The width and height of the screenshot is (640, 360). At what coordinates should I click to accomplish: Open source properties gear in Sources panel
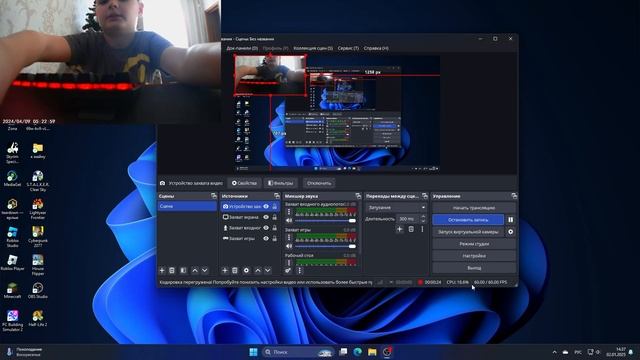pyautogui.click(x=246, y=270)
